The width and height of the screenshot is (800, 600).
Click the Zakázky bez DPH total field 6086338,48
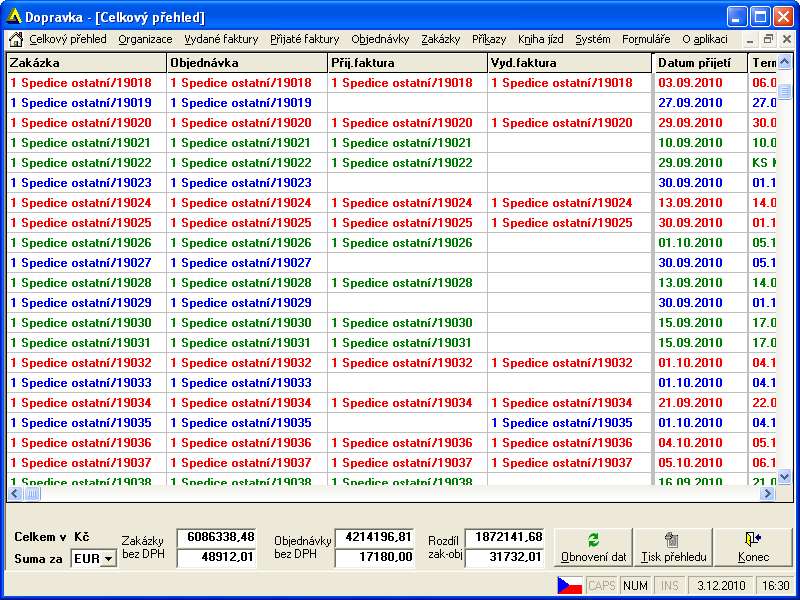[216, 538]
